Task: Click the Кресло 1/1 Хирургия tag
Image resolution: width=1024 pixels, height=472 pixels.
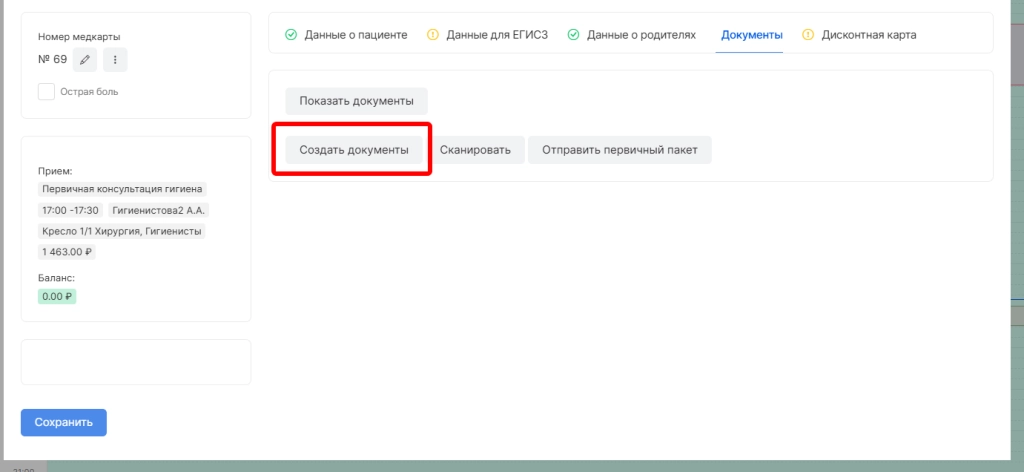Action: click(x=90, y=231)
